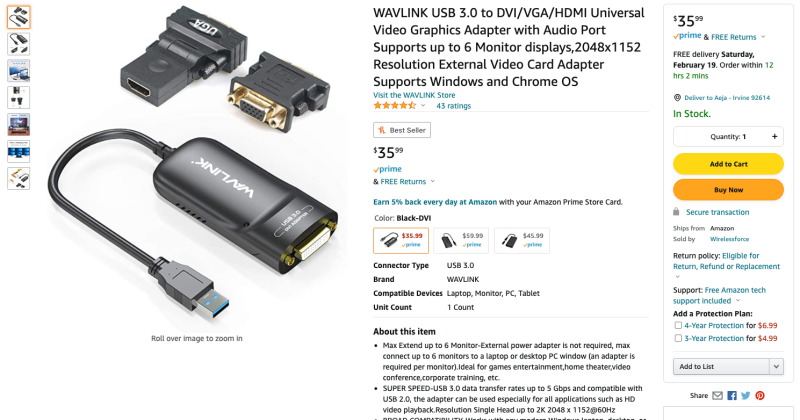This screenshot has width=800, height=420.
Task: Choose the $45.99 color variant
Action: (521, 240)
